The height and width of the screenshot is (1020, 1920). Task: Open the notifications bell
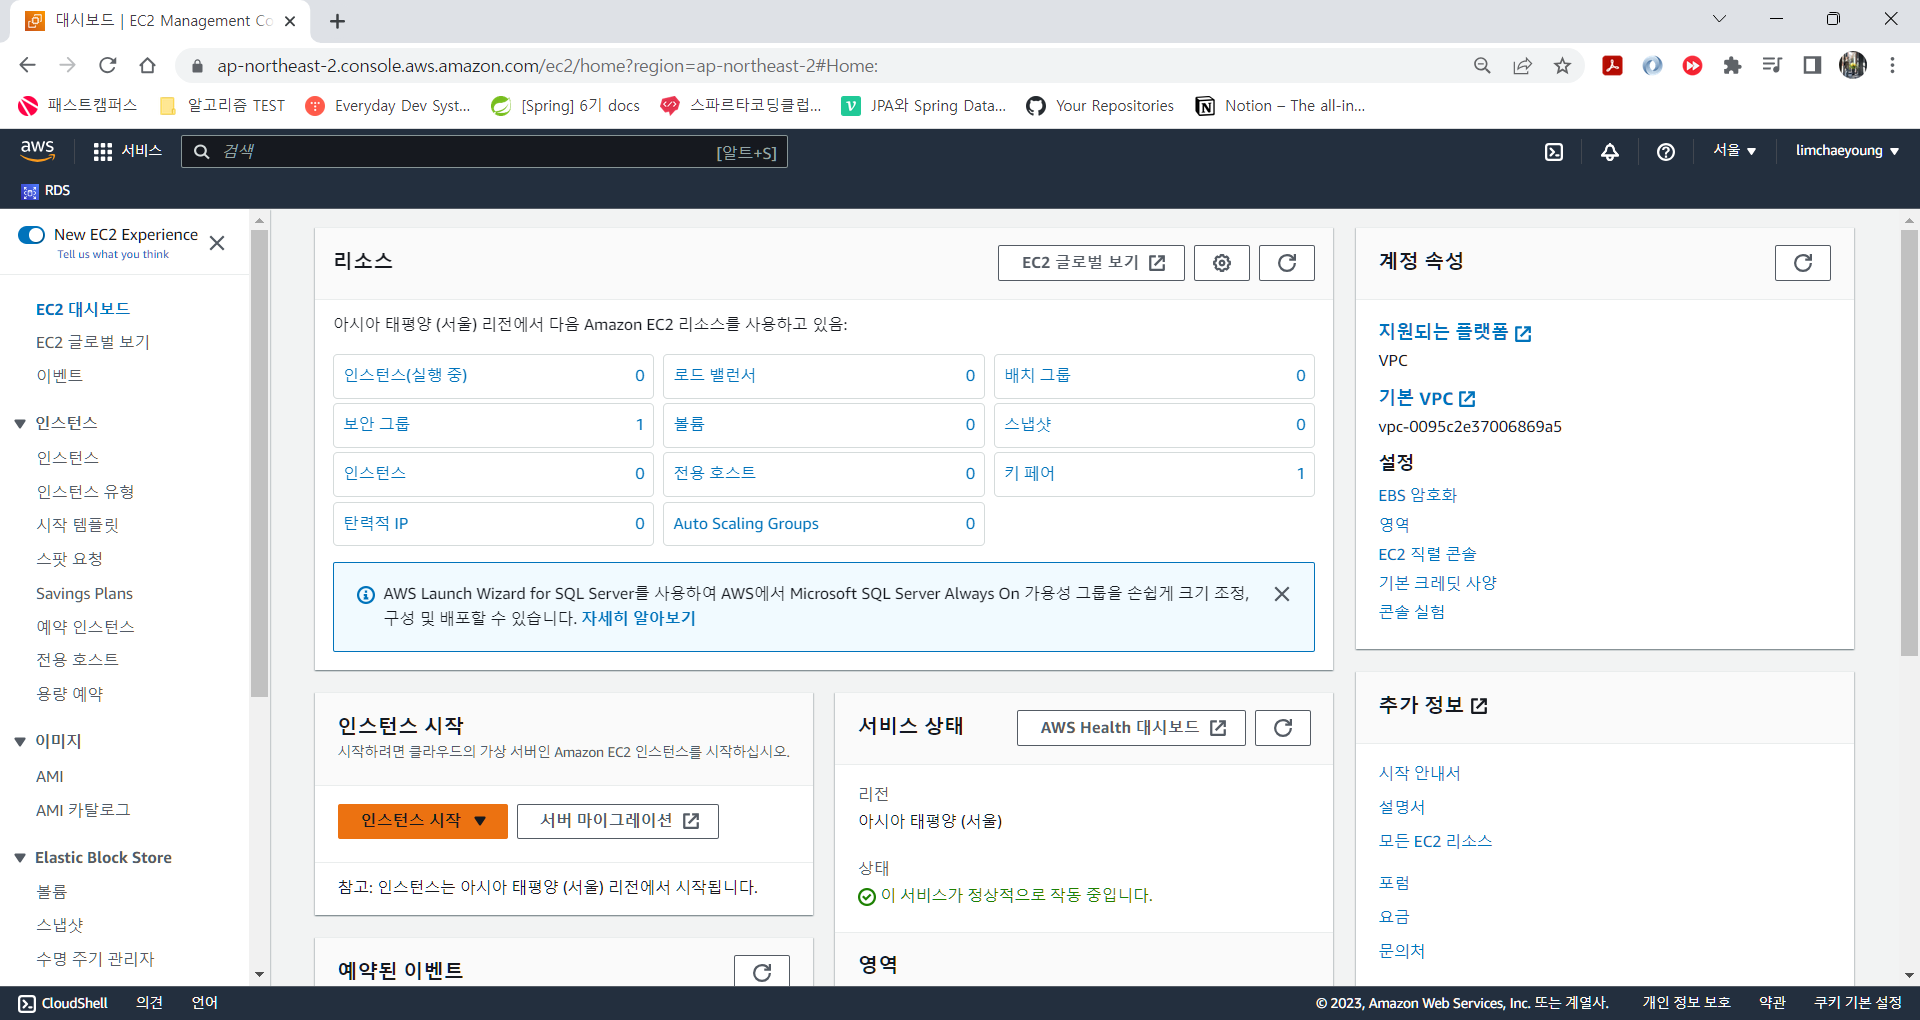[1610, 152]
